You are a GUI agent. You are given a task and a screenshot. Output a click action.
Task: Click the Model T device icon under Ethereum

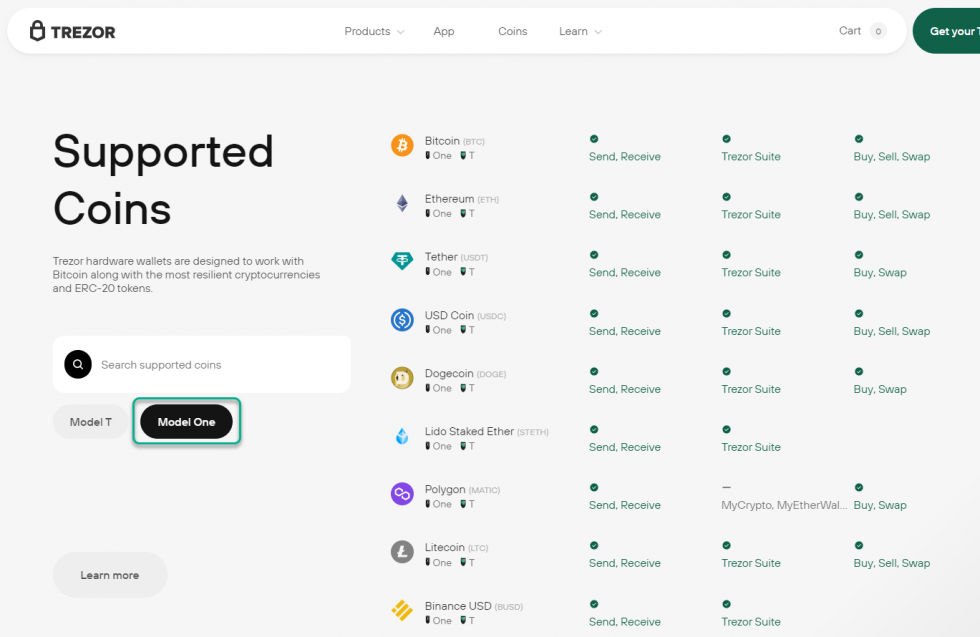463,214
